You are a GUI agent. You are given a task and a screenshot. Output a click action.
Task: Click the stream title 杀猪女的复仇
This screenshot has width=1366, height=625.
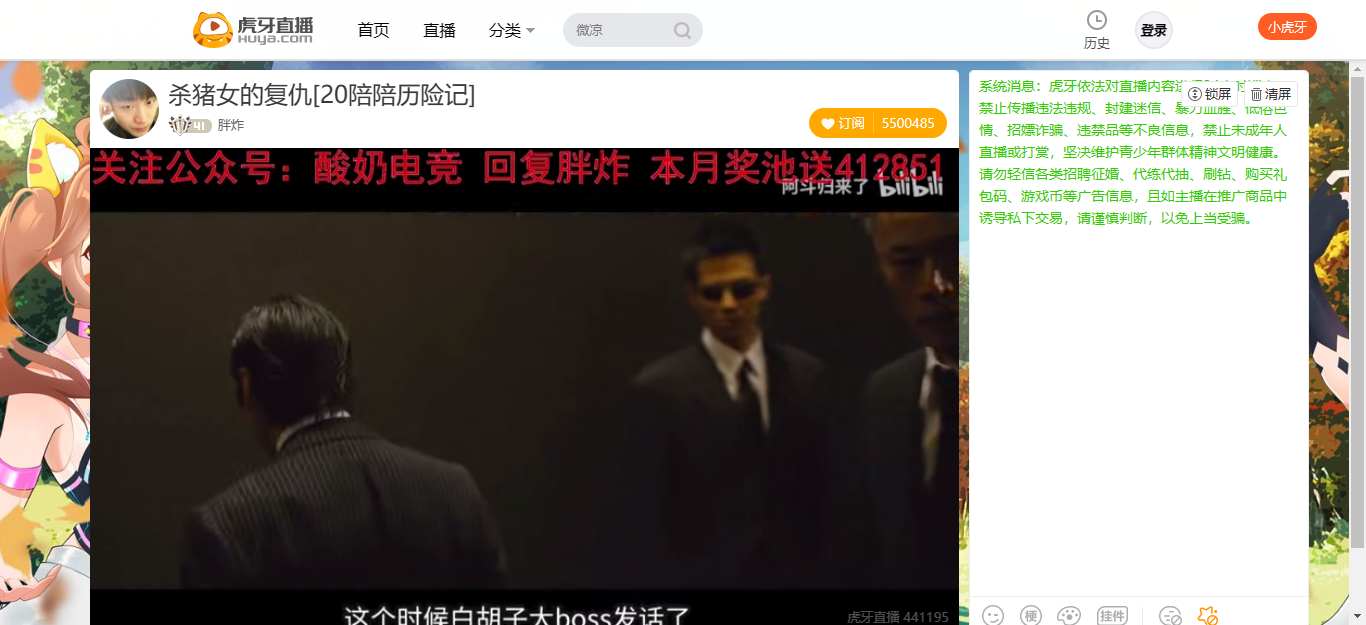point(322,95)
